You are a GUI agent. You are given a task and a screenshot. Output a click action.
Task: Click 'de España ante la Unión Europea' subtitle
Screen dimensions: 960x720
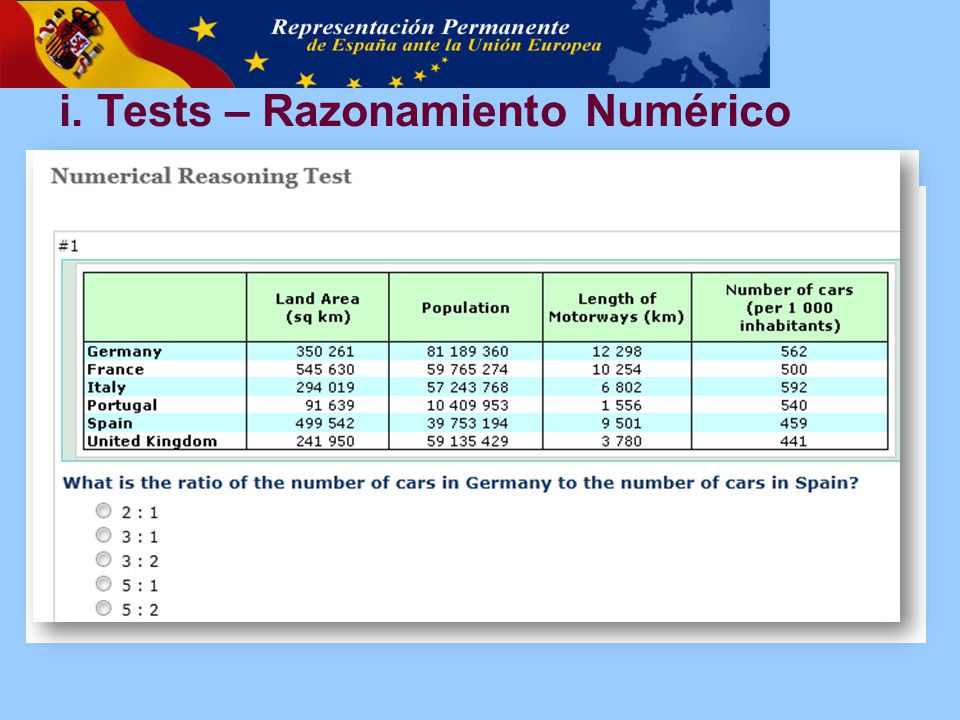coord(454,46)
